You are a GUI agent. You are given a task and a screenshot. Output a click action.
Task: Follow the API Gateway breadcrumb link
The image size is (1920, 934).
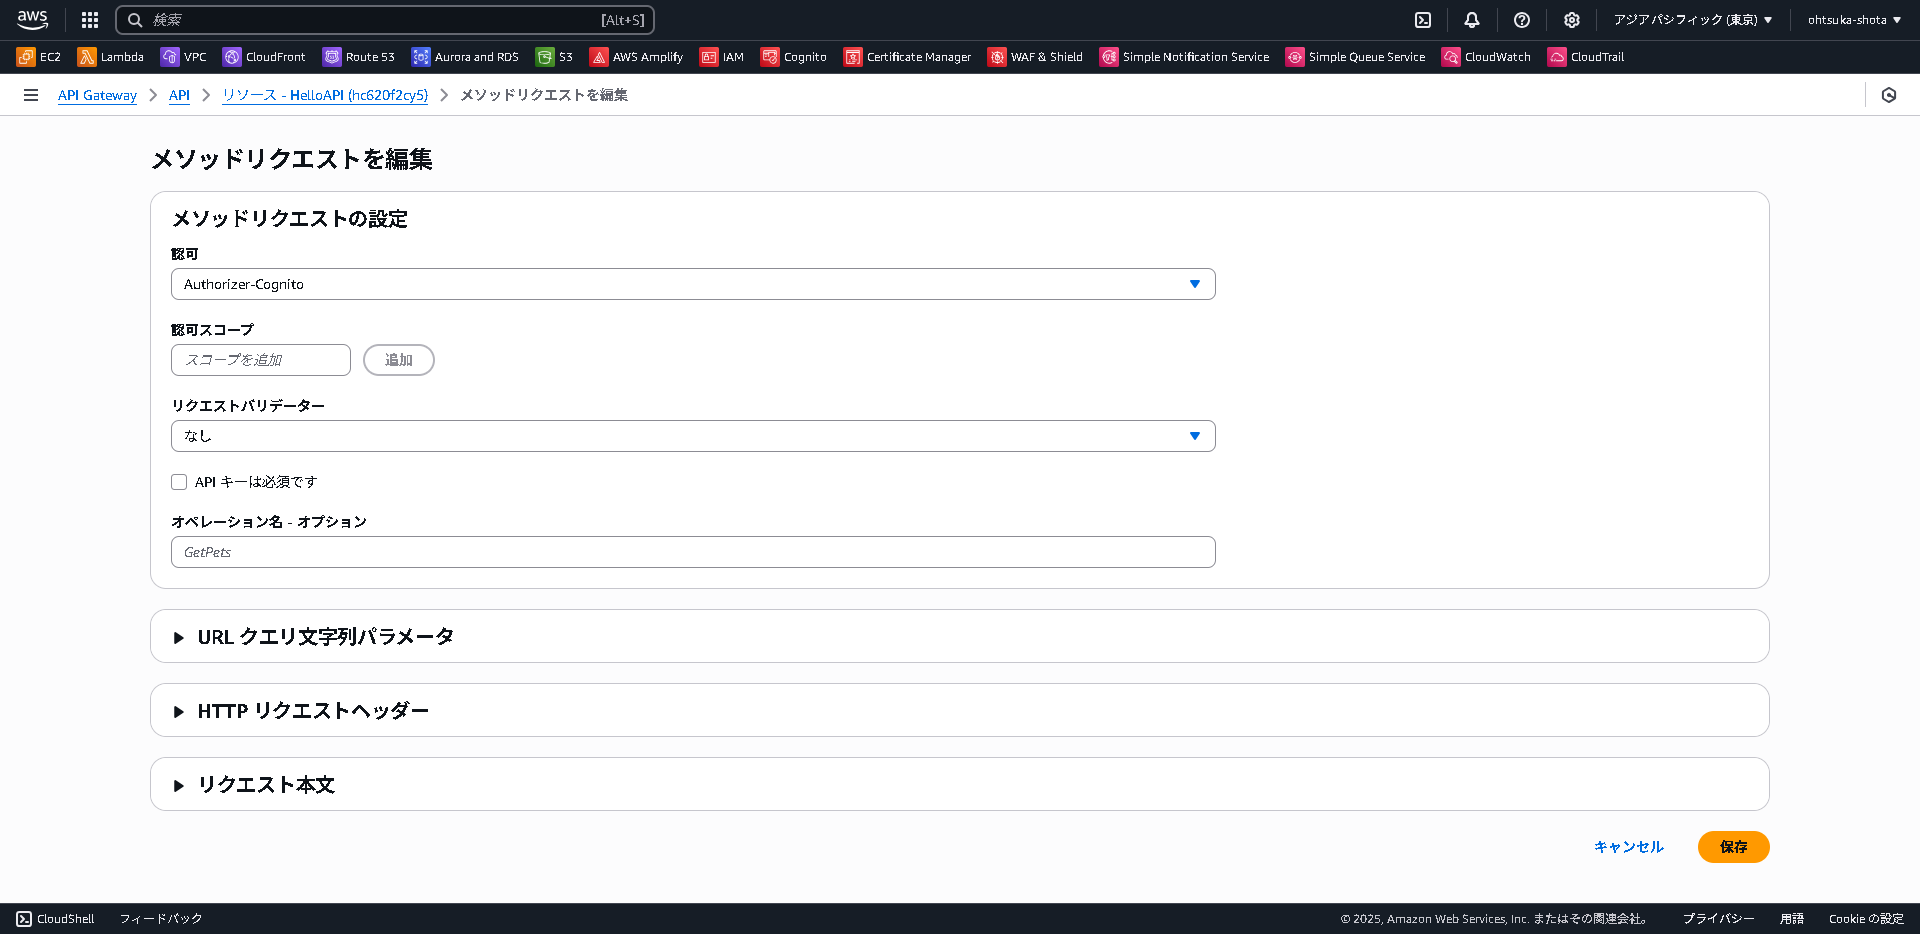tap(96, 94)
